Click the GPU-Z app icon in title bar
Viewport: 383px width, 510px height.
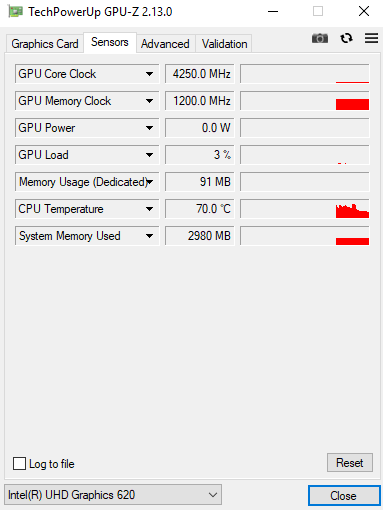tap(15, 12)
